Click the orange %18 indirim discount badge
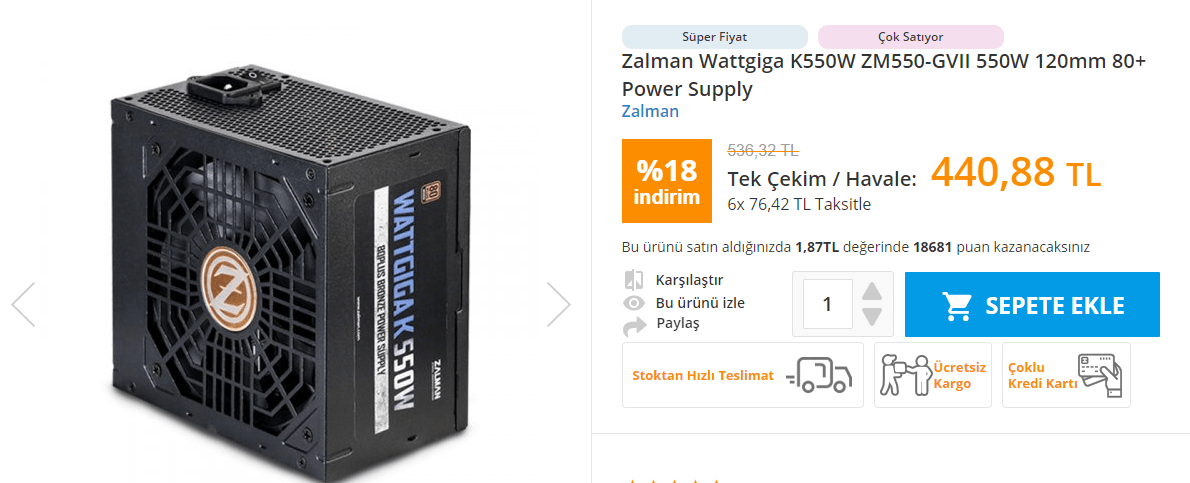 [x=666, y=182]
